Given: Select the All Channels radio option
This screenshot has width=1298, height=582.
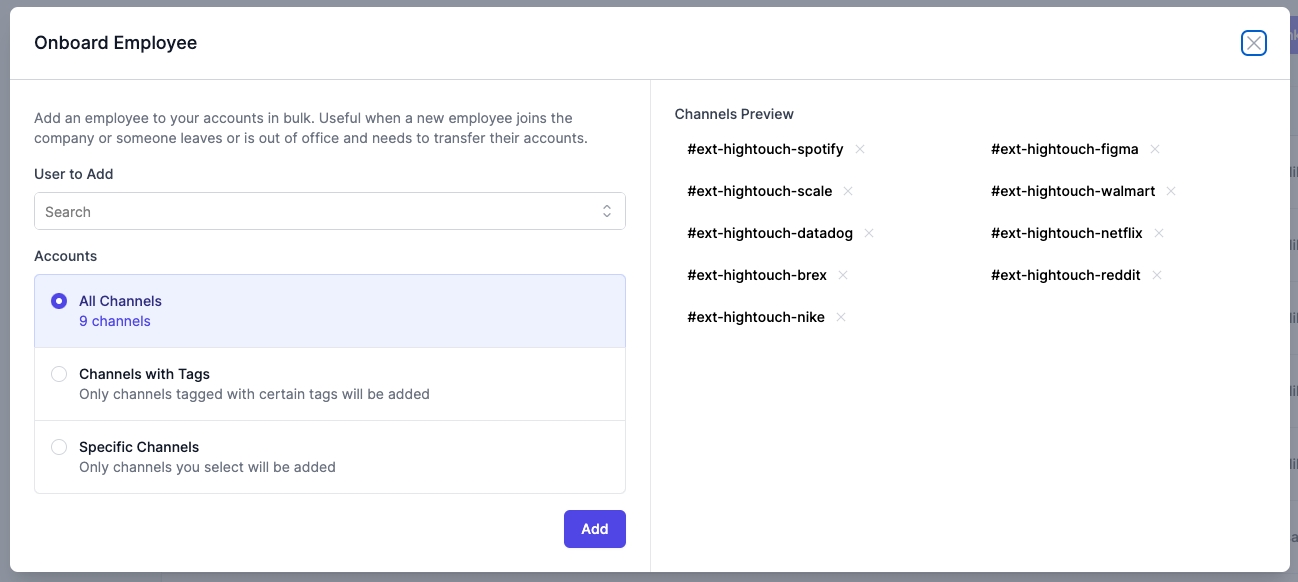Looking at the screenshot, I should (59, 301).
